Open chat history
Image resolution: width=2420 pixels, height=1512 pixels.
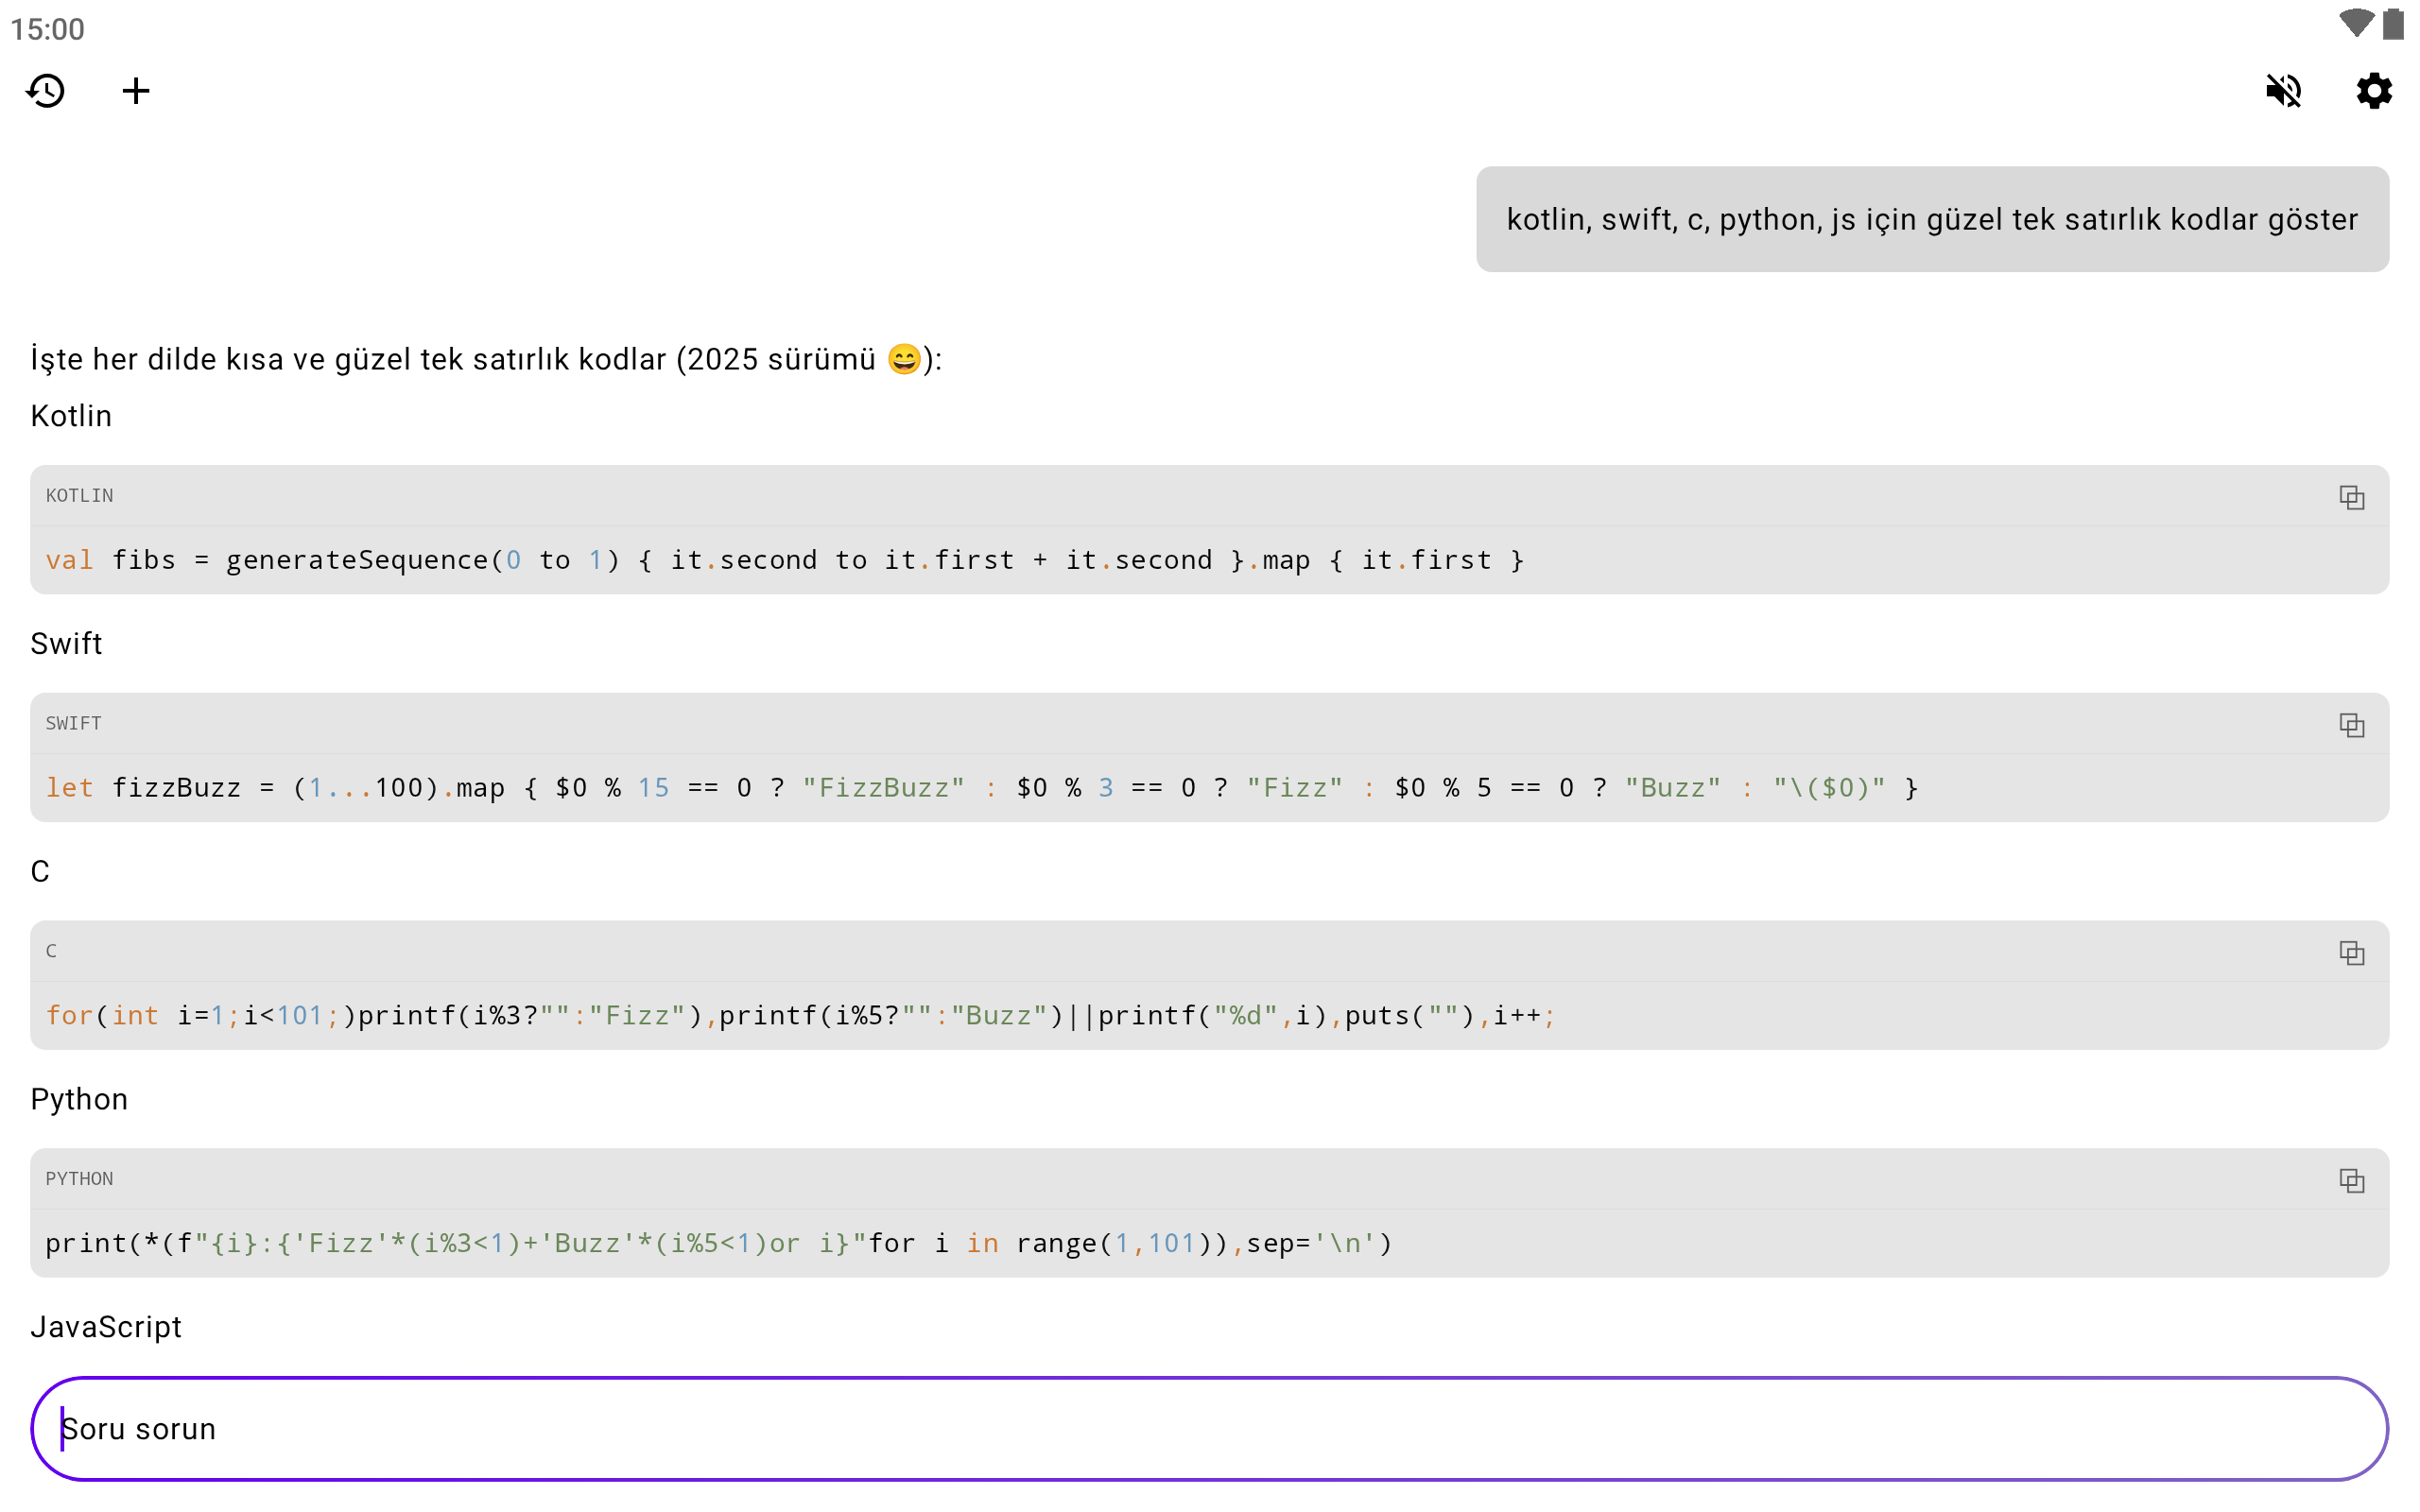point(46,91)
